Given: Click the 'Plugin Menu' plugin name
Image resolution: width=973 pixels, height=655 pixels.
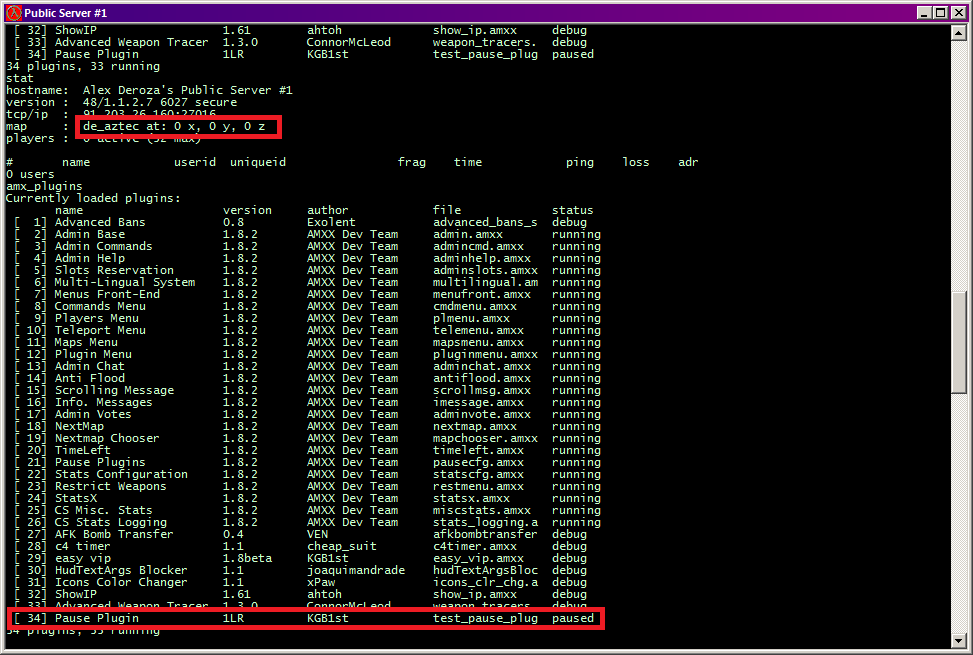Looking at the screenshot, I should (93, 354).
